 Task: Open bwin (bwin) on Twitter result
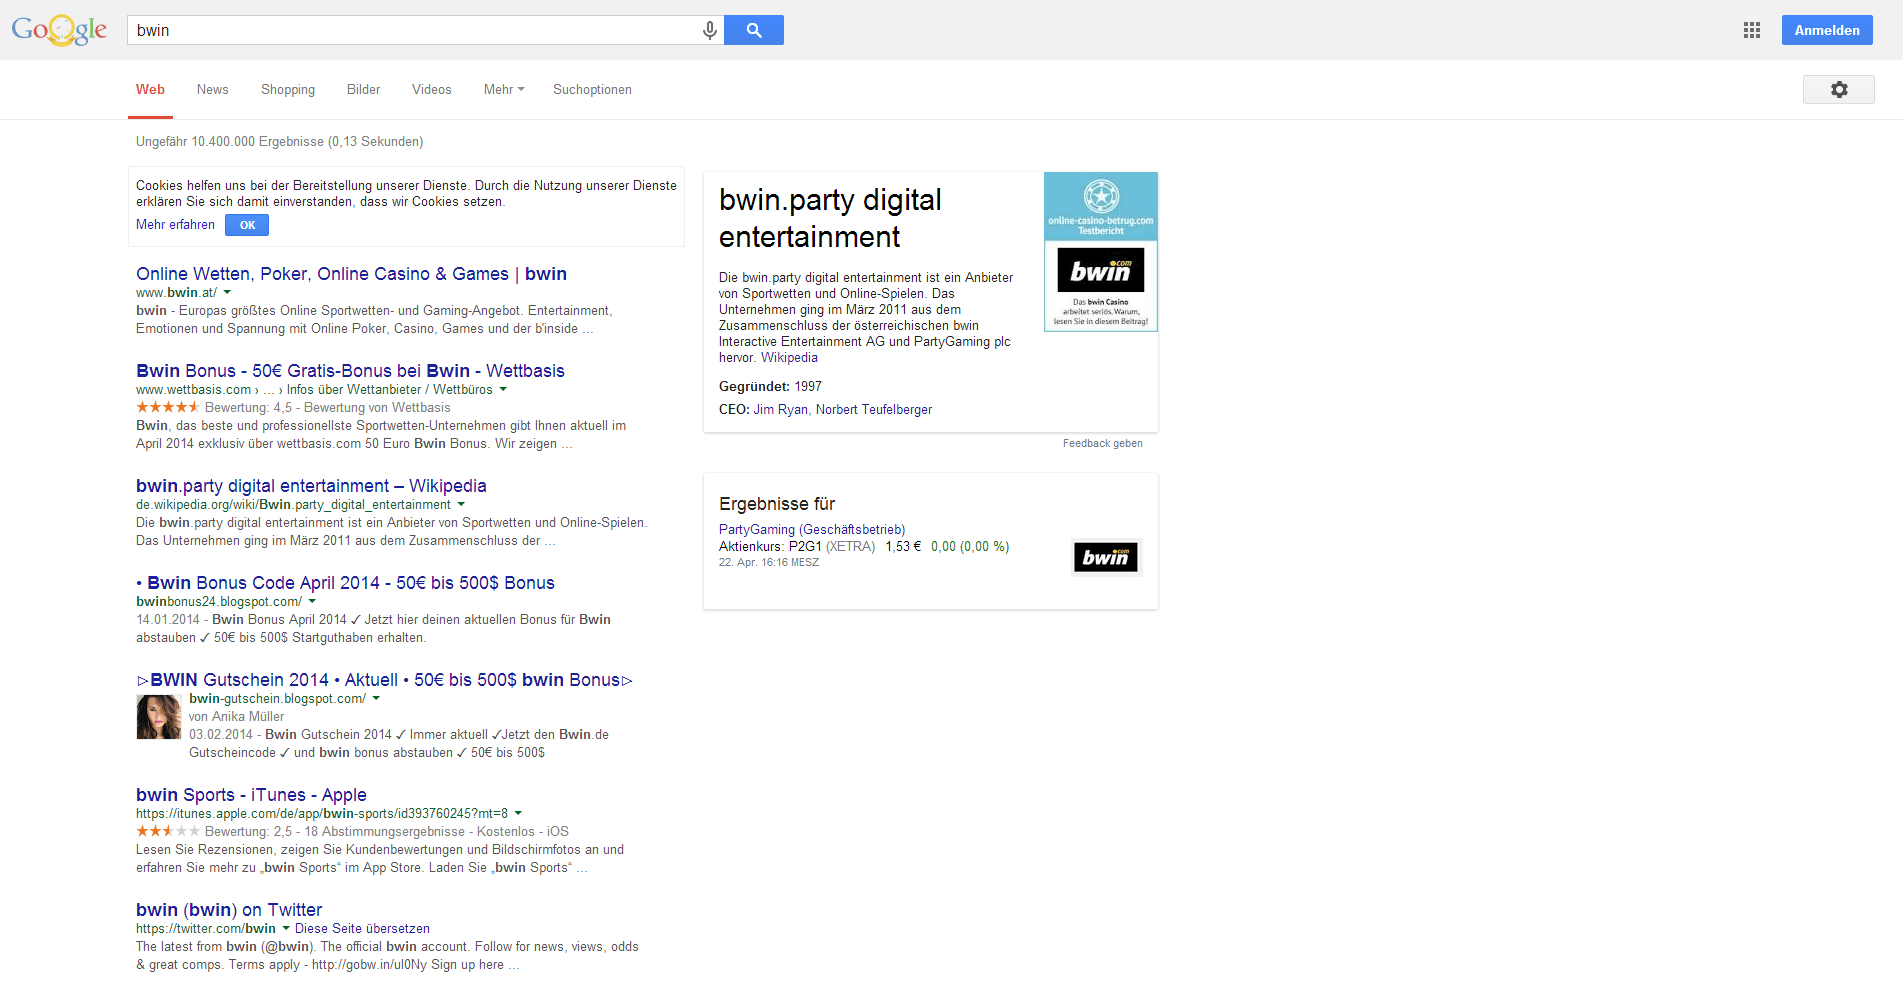pos(229,910)
